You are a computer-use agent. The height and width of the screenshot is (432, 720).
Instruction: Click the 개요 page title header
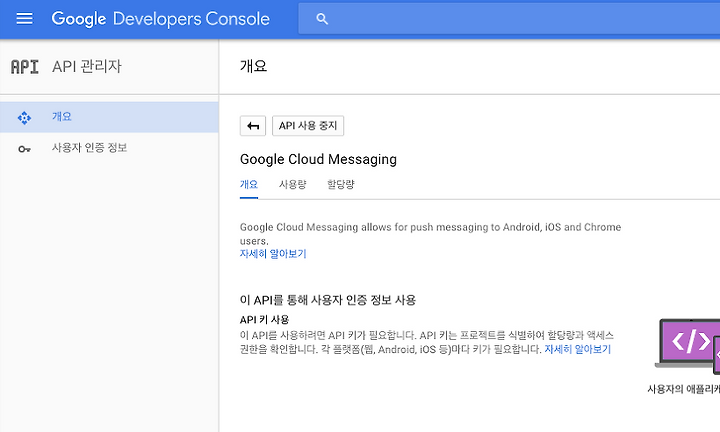click(x=253, y=66)
